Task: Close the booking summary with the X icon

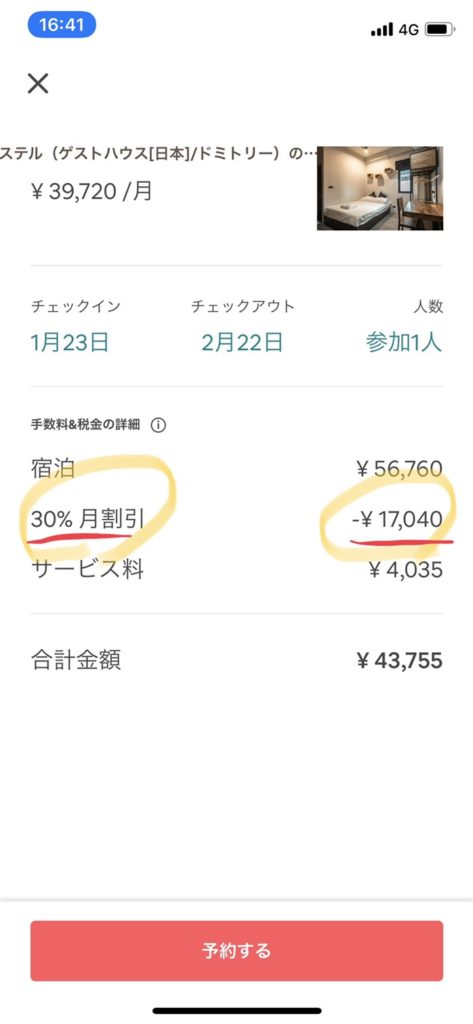Action: coord(38,83)
